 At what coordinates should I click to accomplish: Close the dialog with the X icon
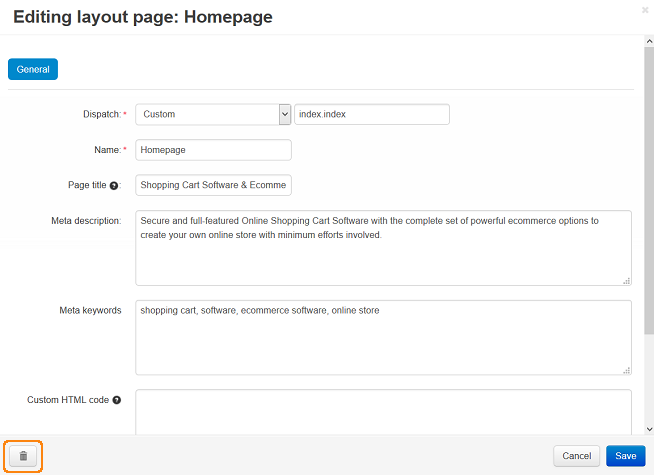tap(645, 10)
